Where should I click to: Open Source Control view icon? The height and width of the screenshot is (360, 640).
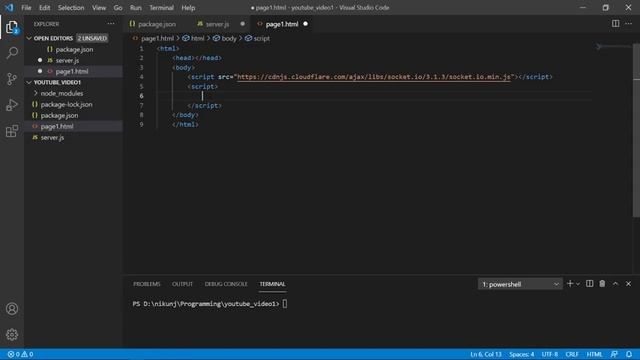pyautogui.click(x=12, y=79)
